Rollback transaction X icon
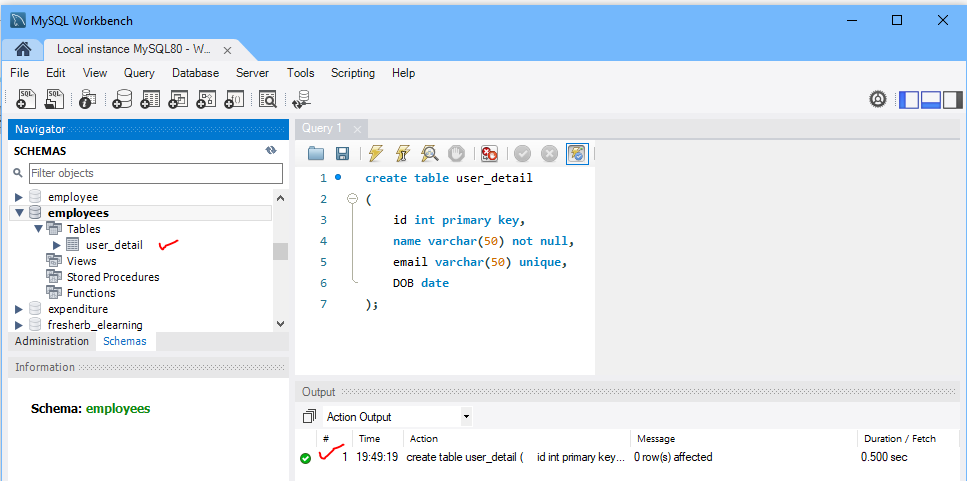Screen dimensions: 967x481 coord(549,154)
